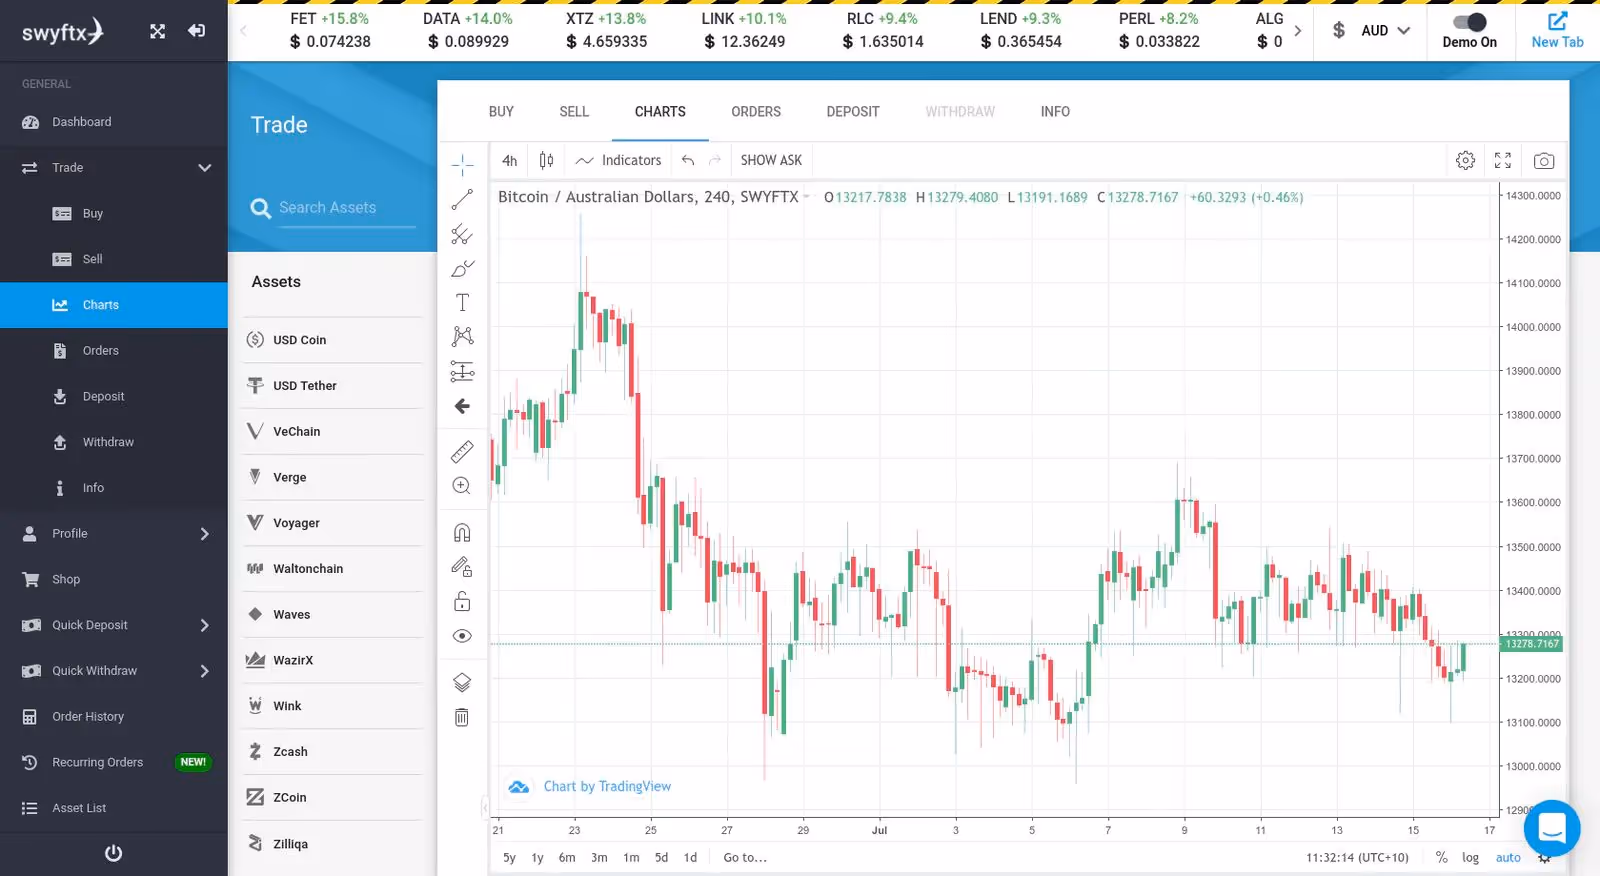Select VeChain from Assets list
This screenshot has width=1600, height=876.
coord(333,432)
